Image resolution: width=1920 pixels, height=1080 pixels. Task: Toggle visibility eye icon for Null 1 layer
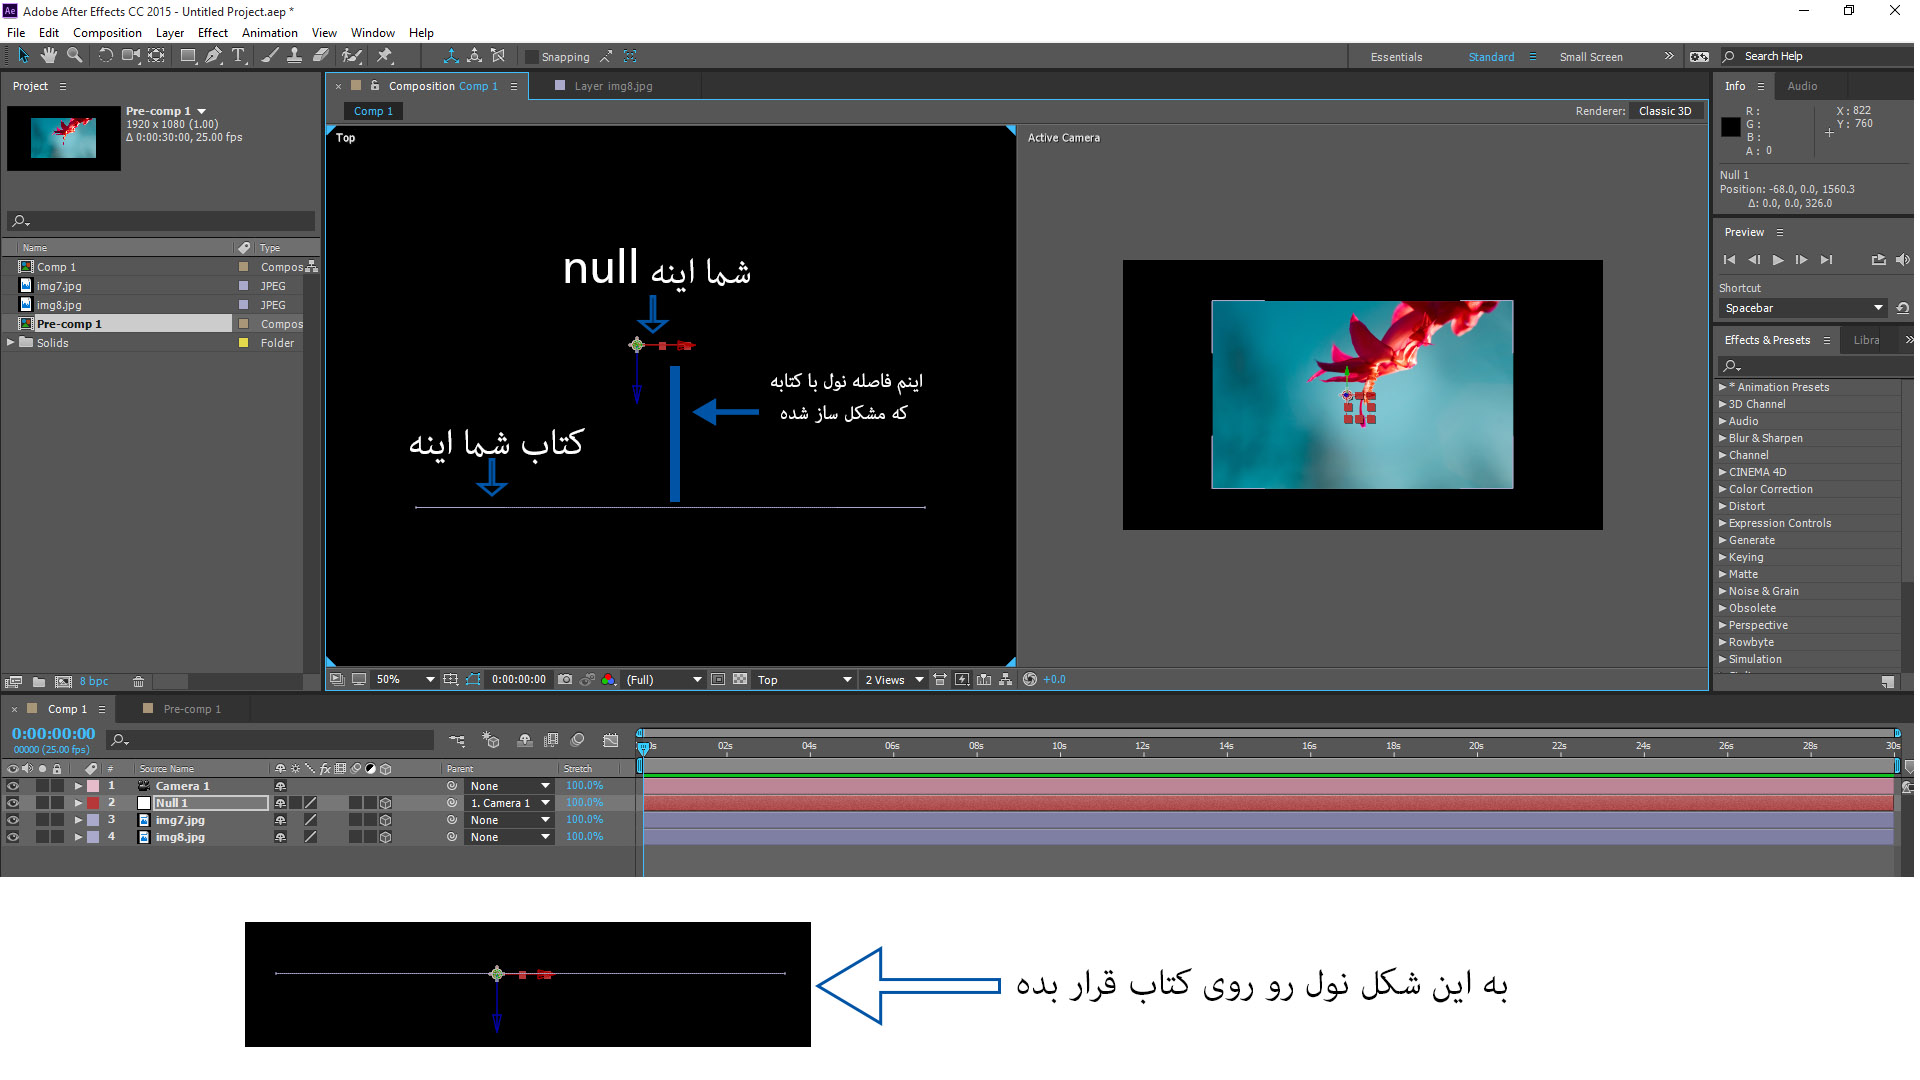13,803
